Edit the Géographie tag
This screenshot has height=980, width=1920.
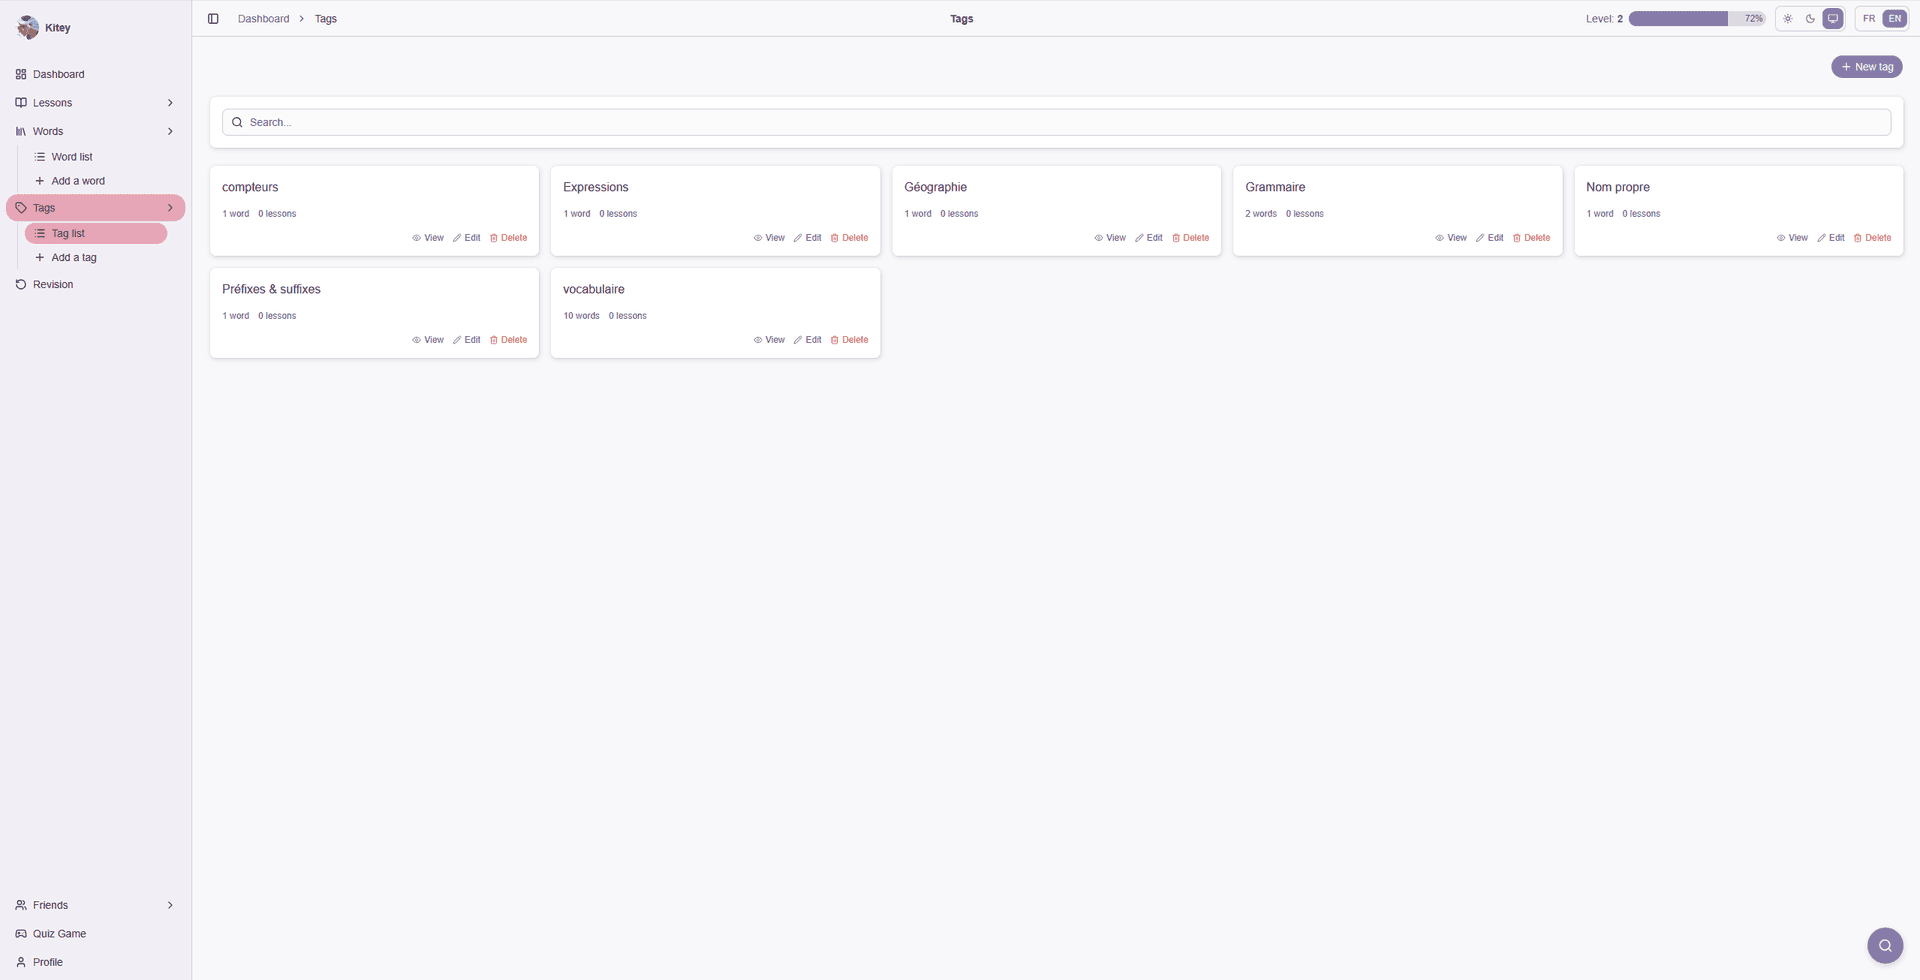tap(1149, 238)
